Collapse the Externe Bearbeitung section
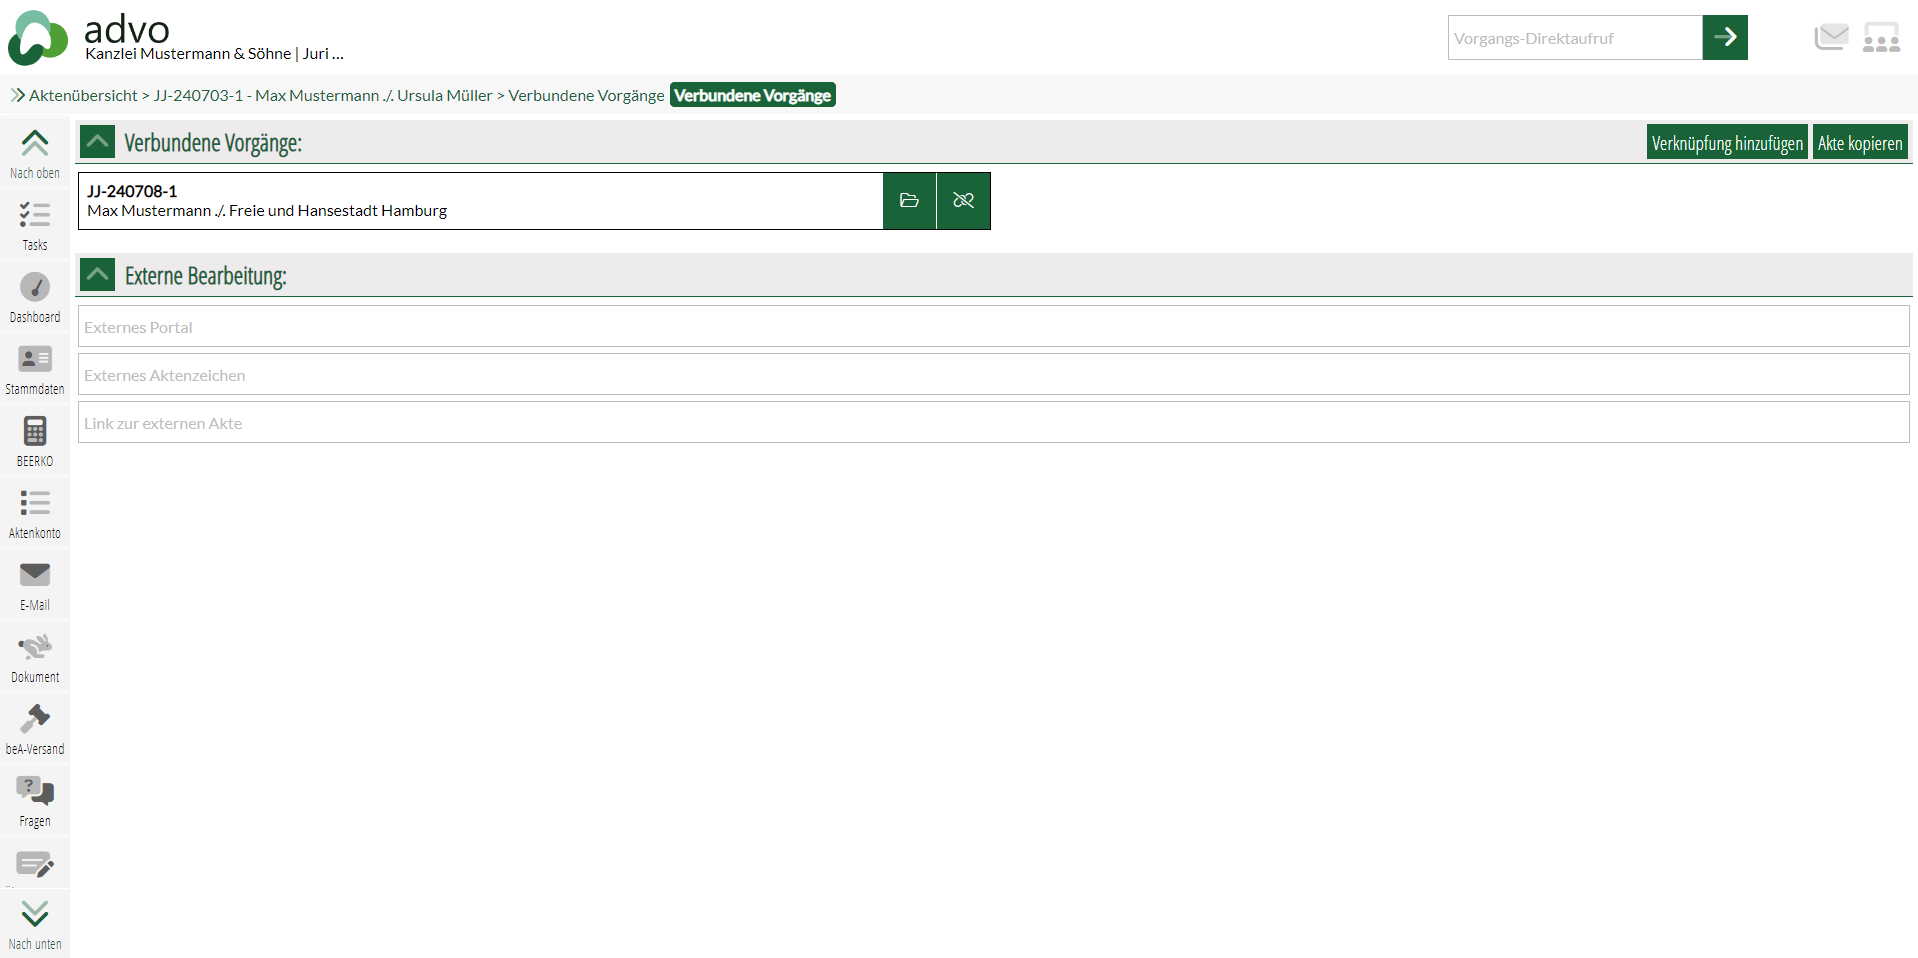The image size is (1918, 958). [x=98, y=275]
